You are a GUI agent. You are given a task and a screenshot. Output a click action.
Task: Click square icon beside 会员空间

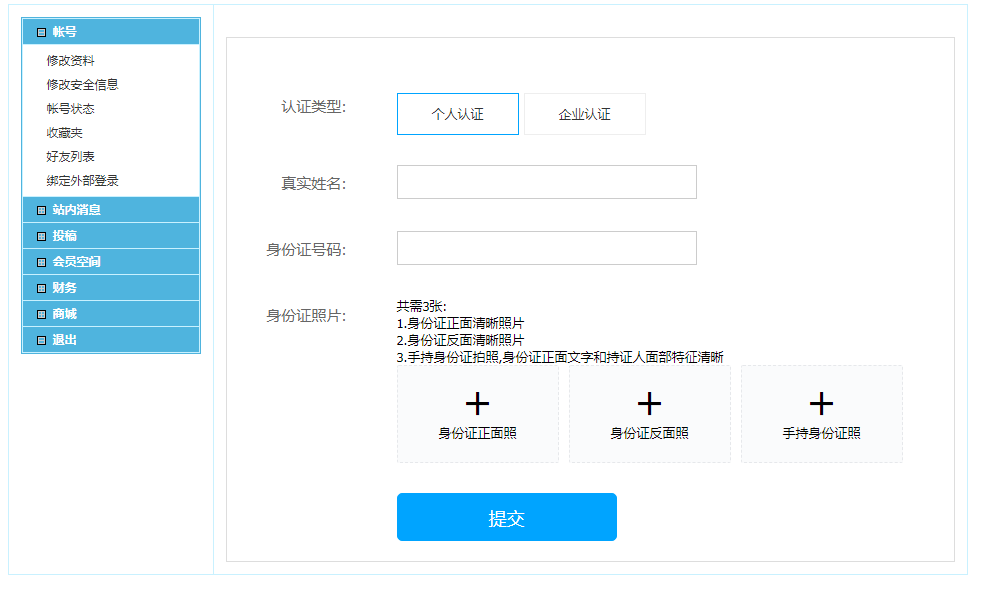coord(41,262)
